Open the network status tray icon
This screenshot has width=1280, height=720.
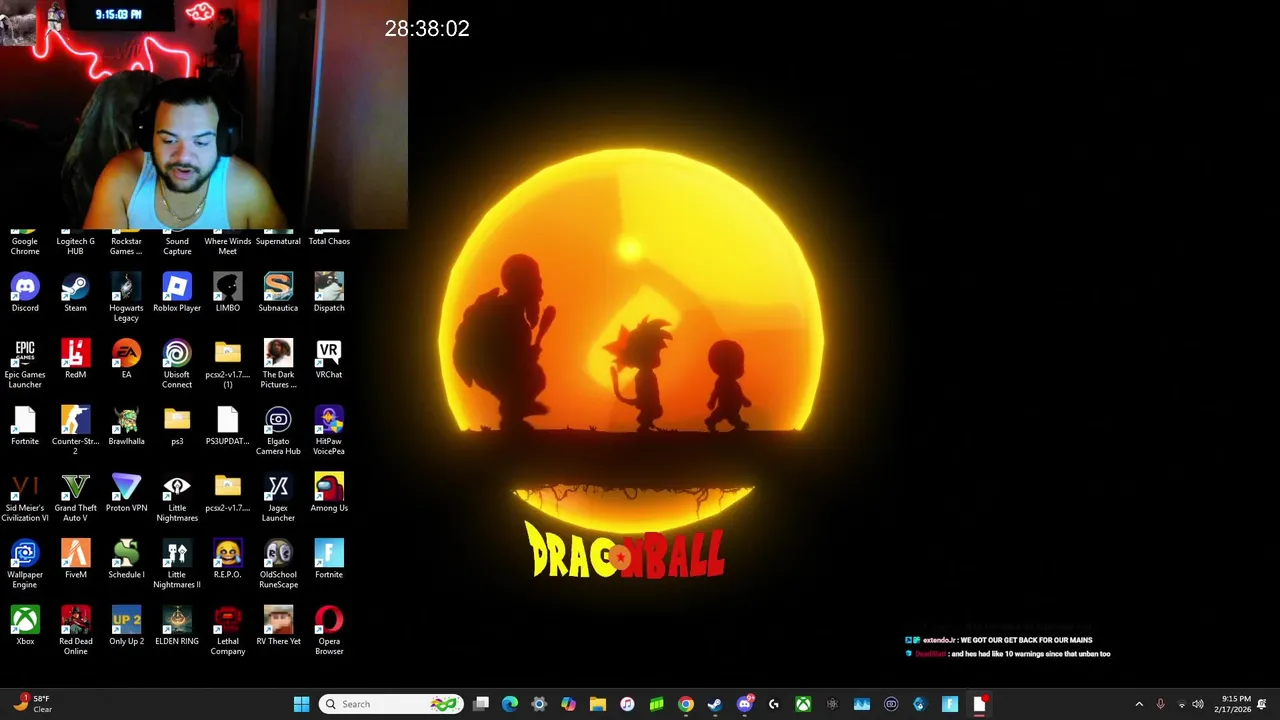1181,704
